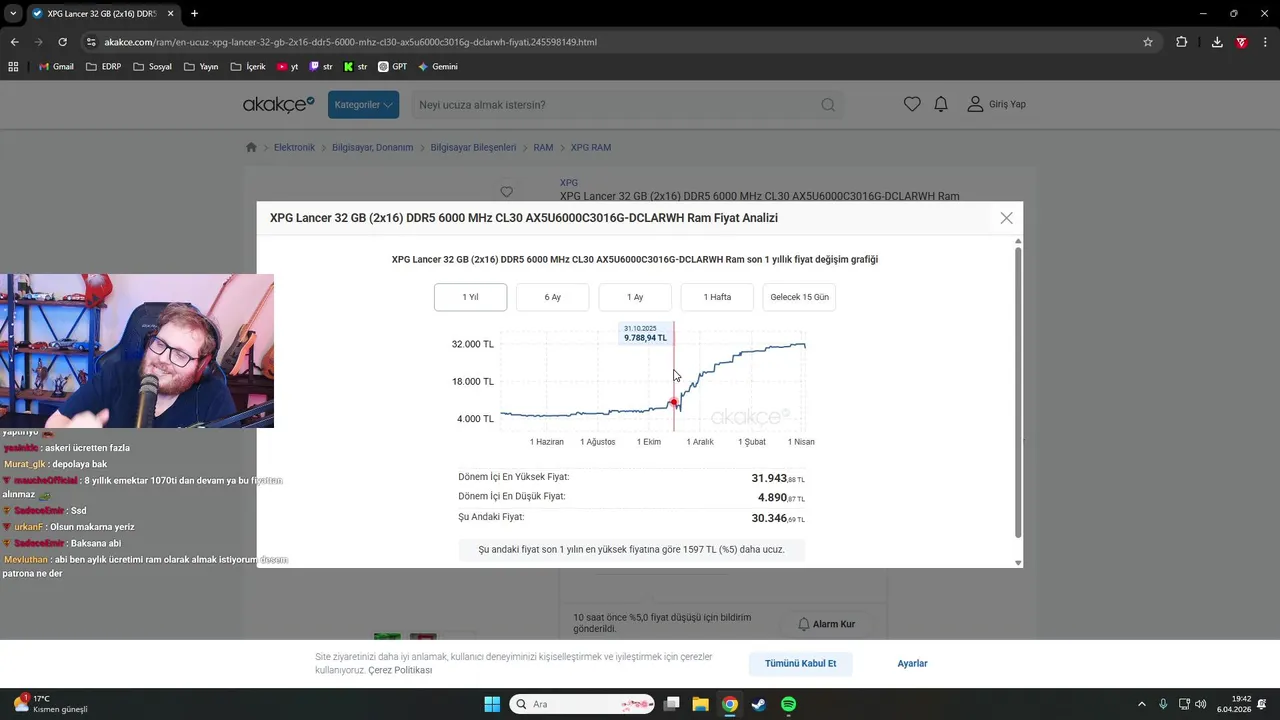Image resolution: width=1280 pixels, height=720 pixels.
Task: Click the akakçe logo
Action: [x=279, y=104]
